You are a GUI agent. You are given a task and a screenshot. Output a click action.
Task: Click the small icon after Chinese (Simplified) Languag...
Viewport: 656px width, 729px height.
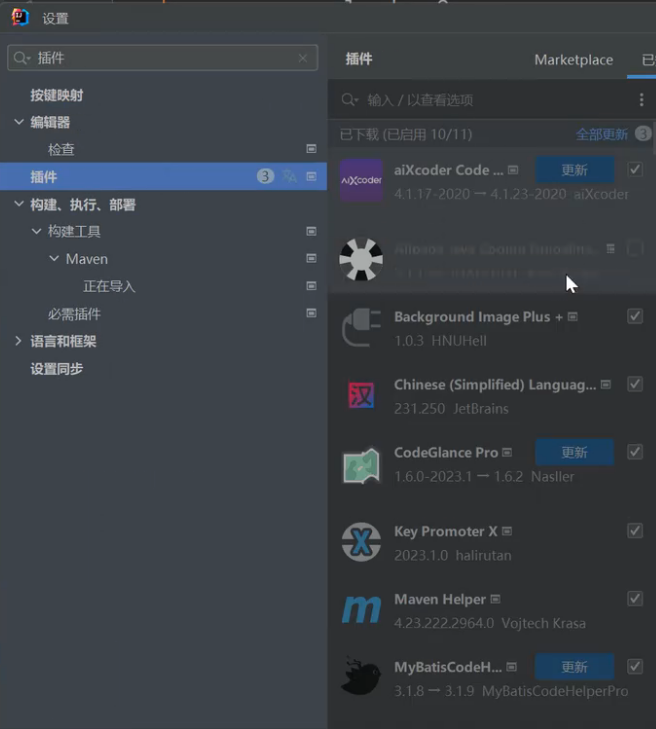point(606,384)
